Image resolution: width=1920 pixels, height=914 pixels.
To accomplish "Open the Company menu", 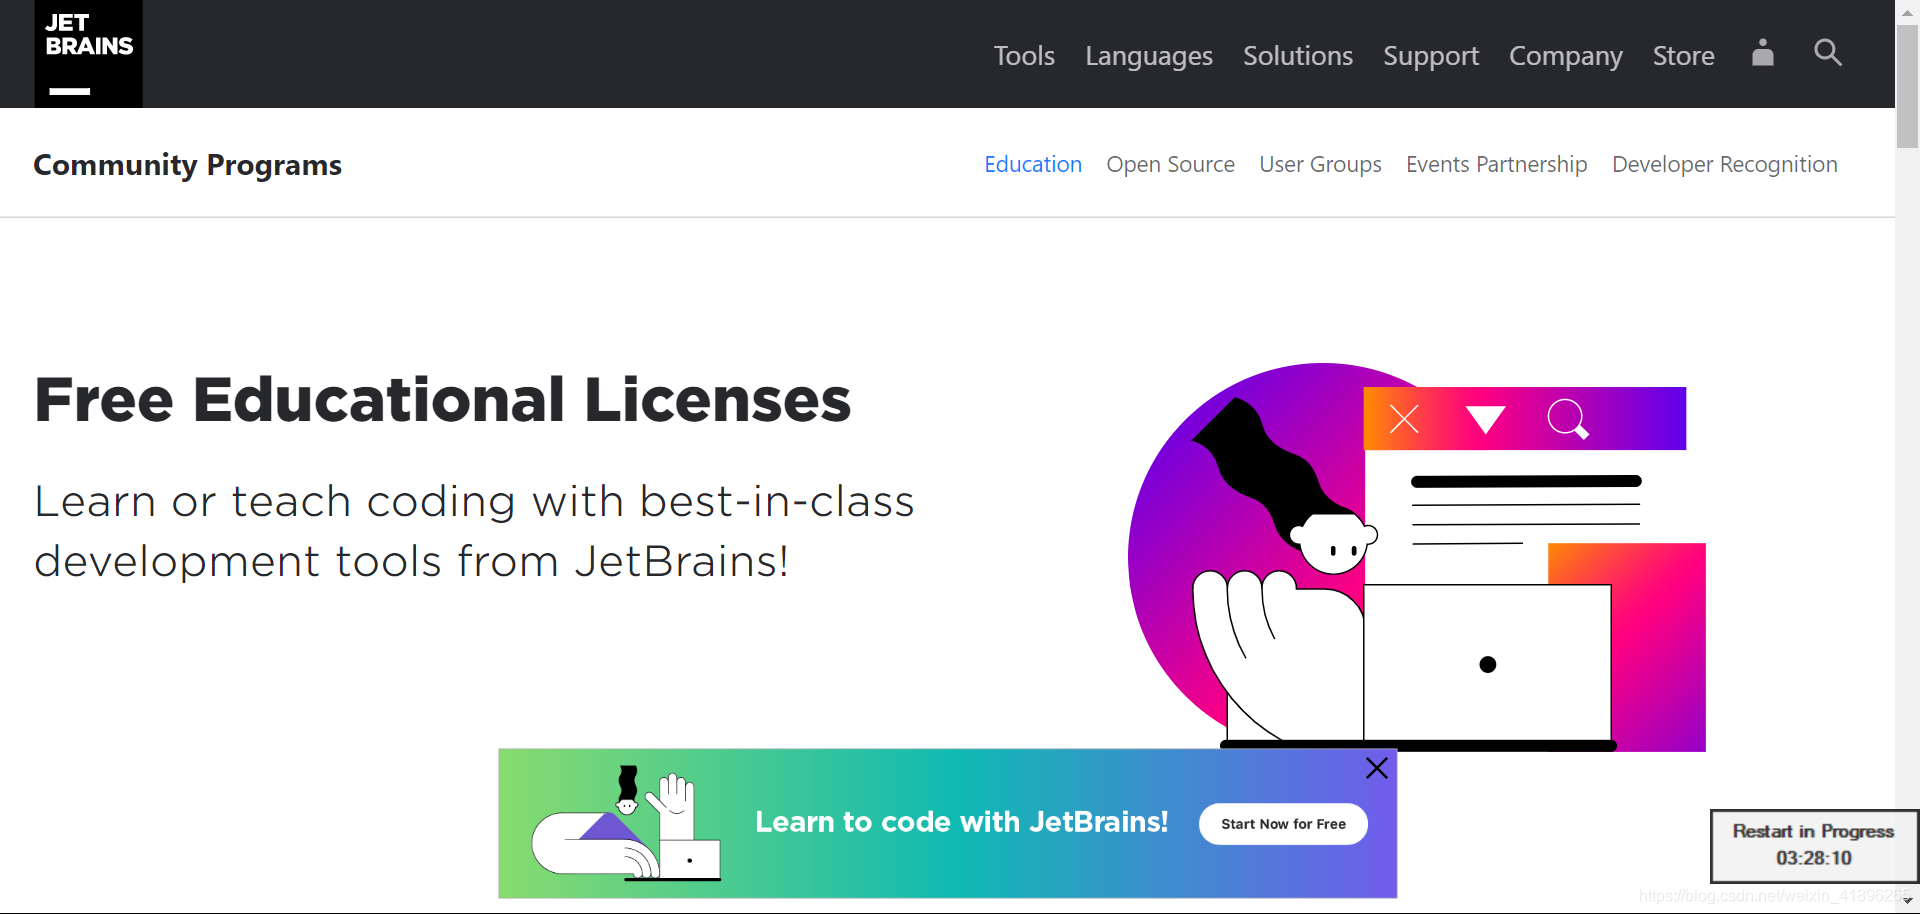I will [x=1566, y=57].
